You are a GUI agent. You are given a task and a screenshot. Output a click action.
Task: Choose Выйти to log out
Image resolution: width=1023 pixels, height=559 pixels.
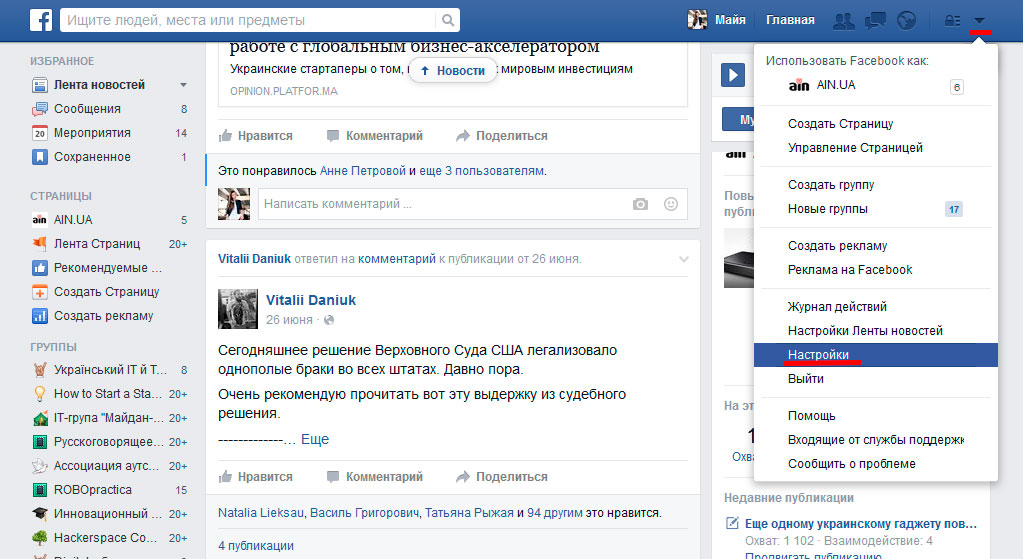pos(805,379)
